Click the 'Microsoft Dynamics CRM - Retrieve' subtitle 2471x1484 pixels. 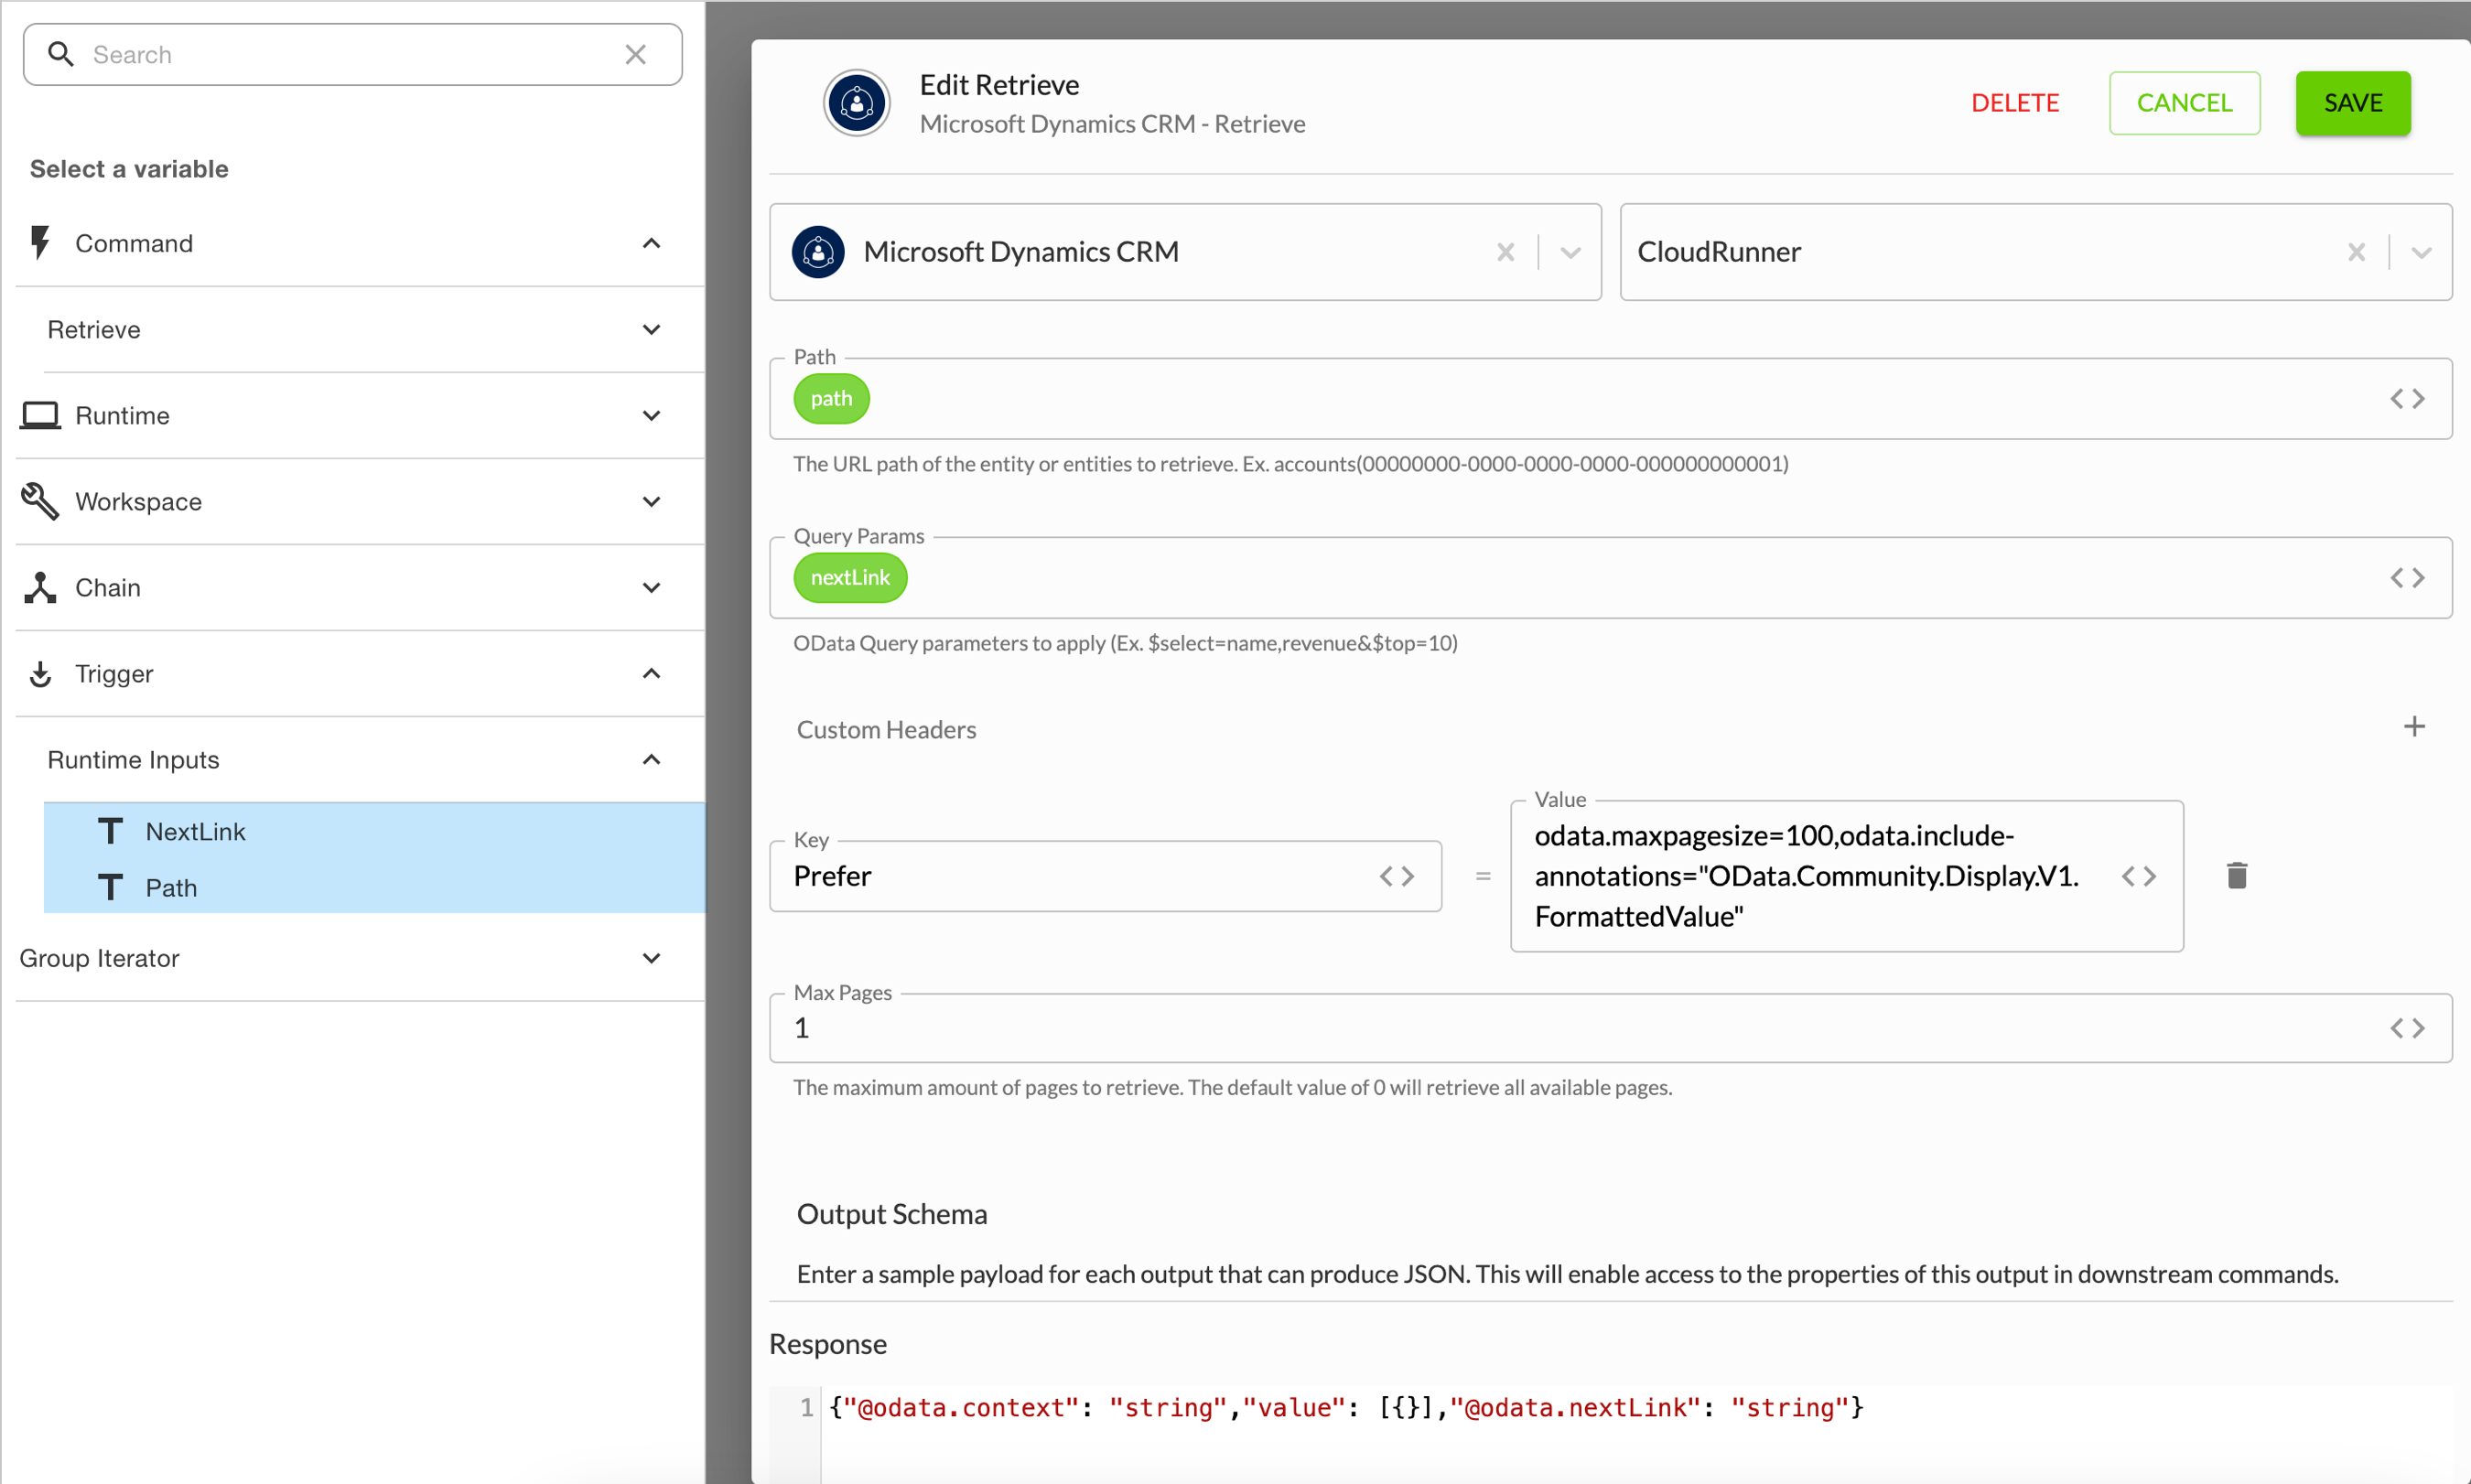(x=1112, y=124)
